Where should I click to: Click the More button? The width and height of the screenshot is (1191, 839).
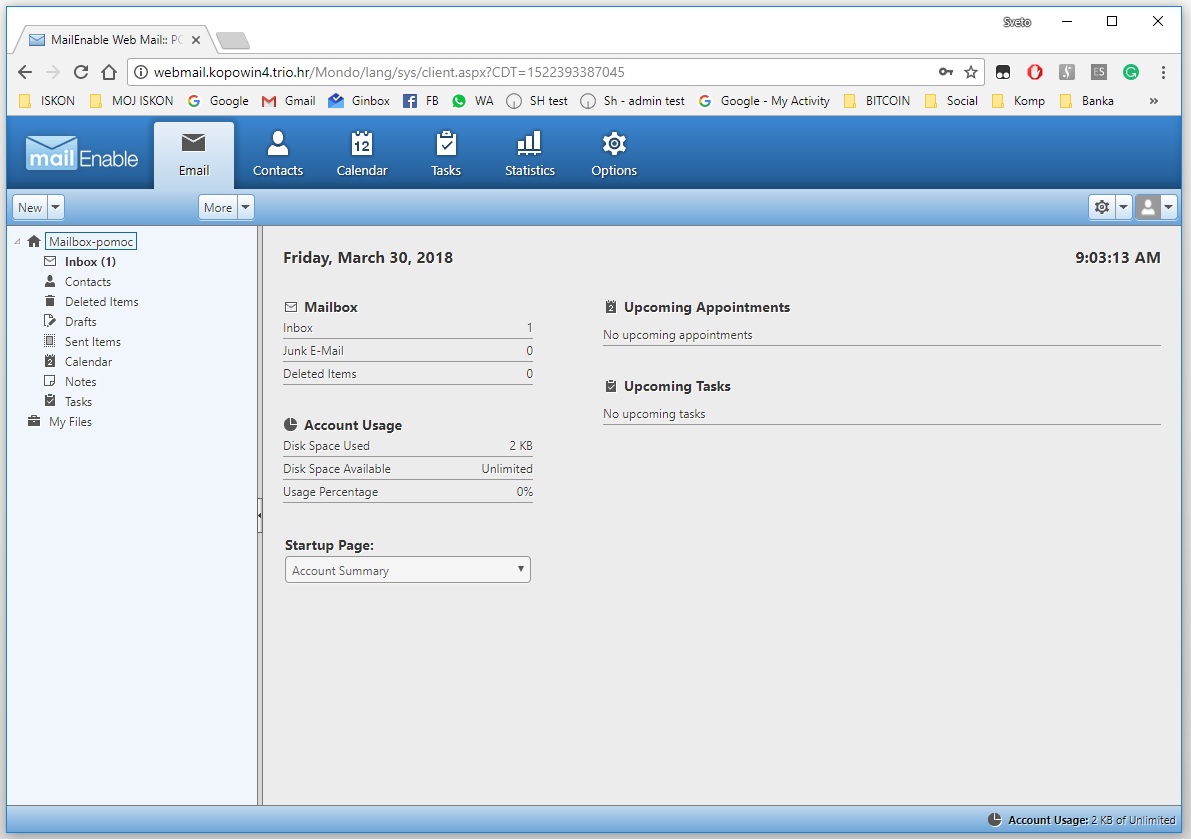[218, 207]
